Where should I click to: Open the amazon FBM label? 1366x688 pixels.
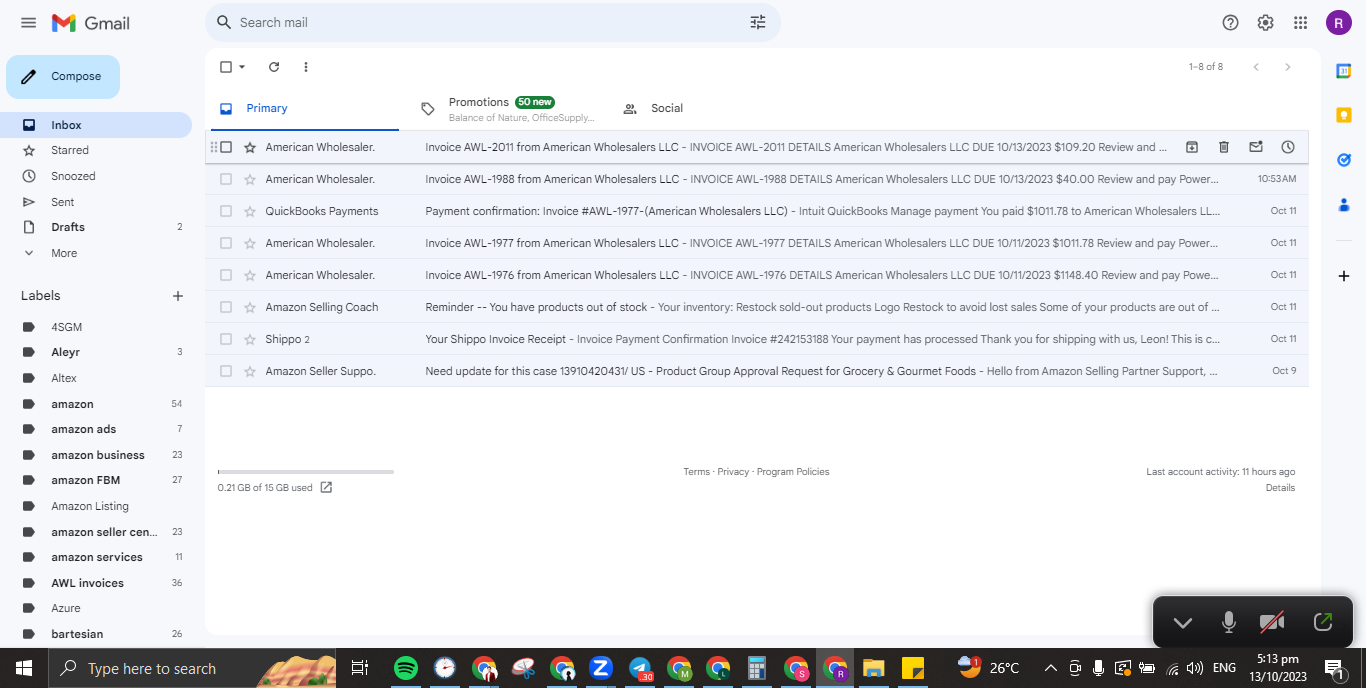[86, 480]
